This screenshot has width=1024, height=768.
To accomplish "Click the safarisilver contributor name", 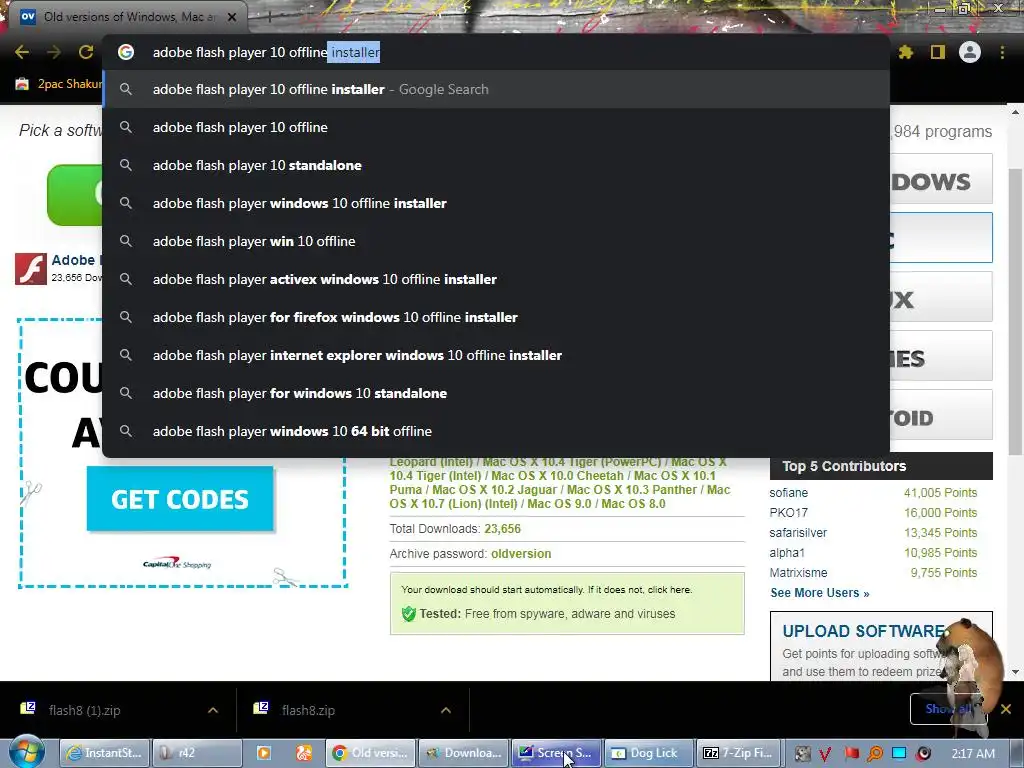I will tap(798, 532).
